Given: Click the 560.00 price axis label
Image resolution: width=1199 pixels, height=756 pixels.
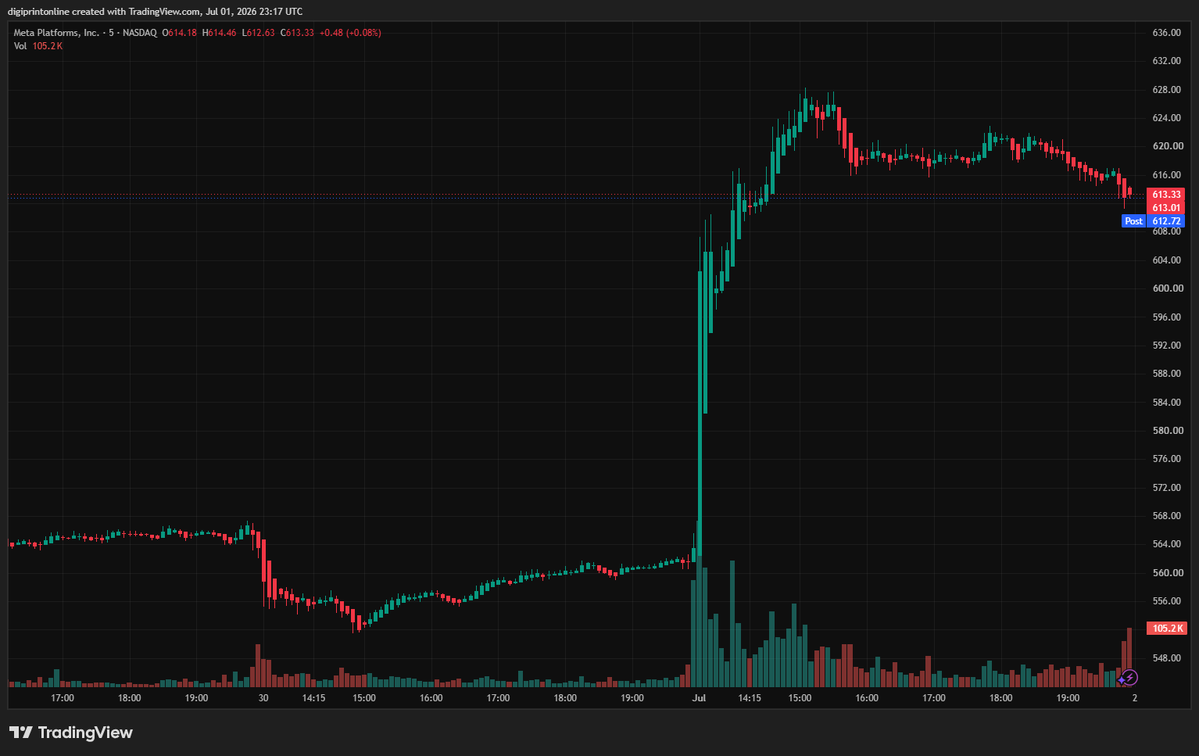Looking at the screenshot, I should [x=1167, y=573].
